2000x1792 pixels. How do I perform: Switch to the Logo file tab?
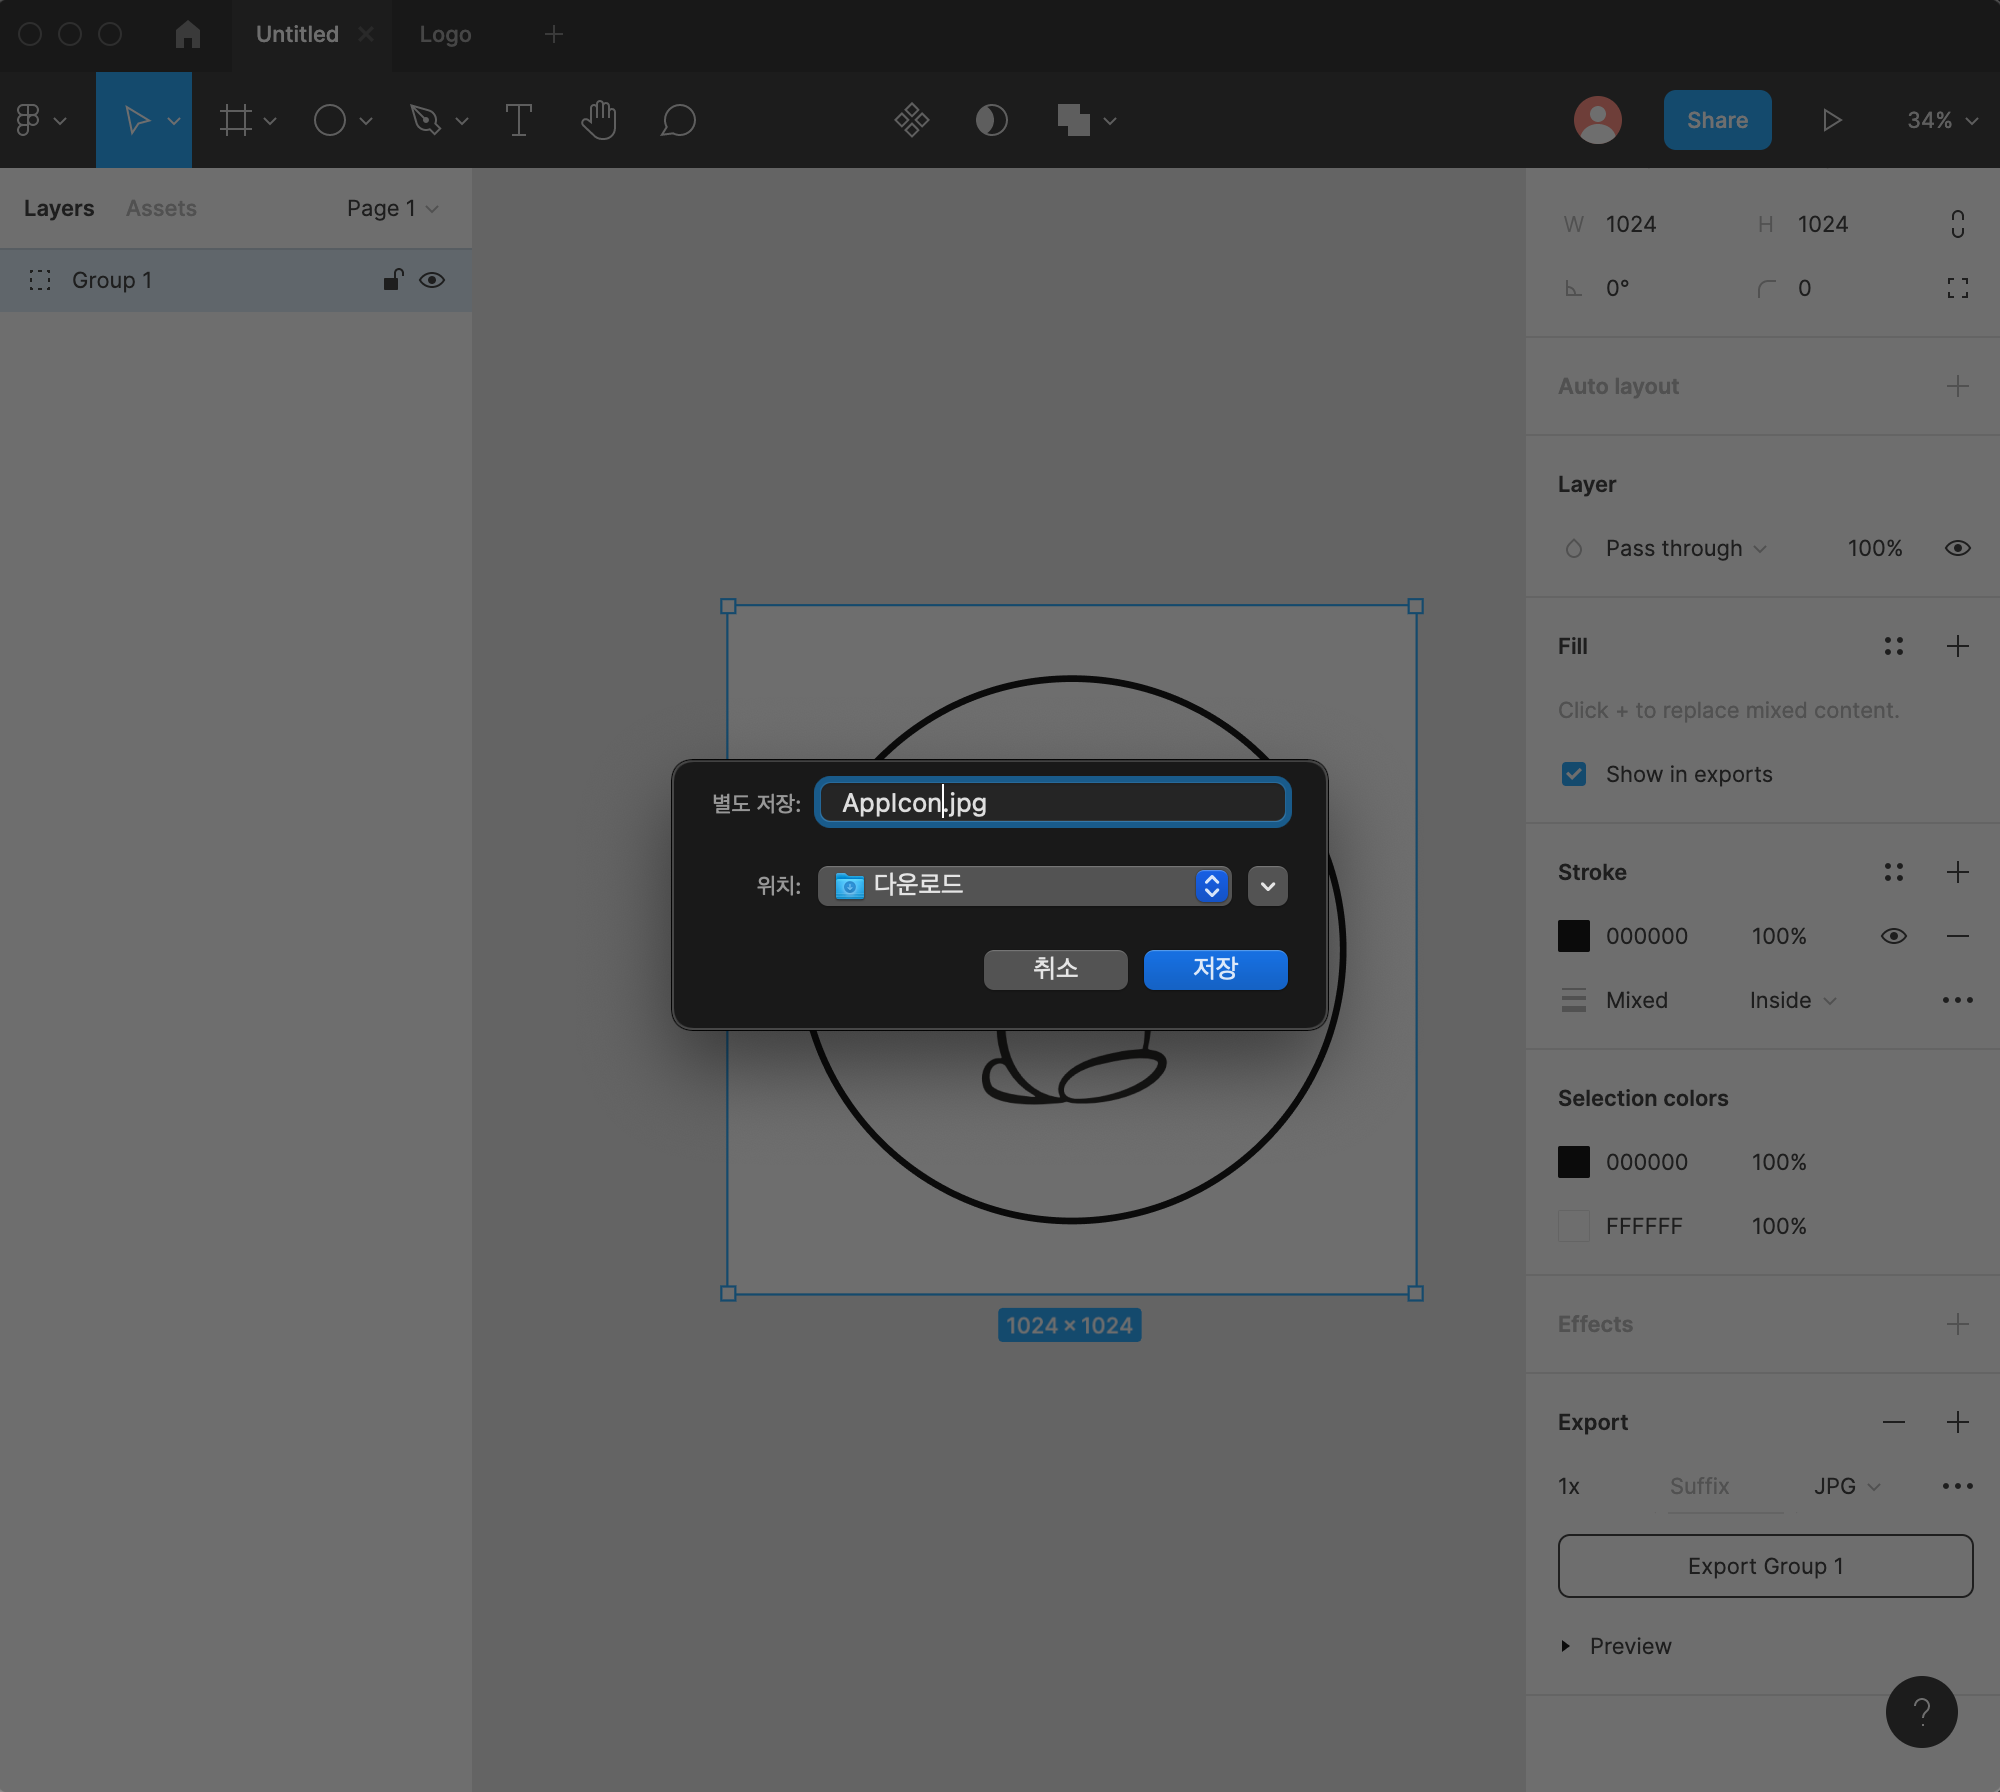[445, 34]
